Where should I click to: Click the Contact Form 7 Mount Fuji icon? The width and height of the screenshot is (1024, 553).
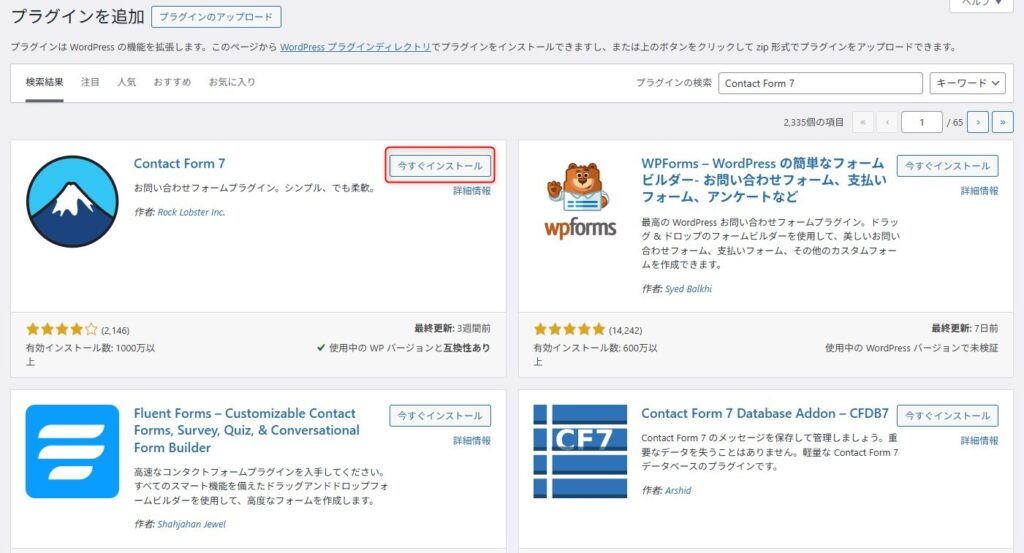(72, 201)
